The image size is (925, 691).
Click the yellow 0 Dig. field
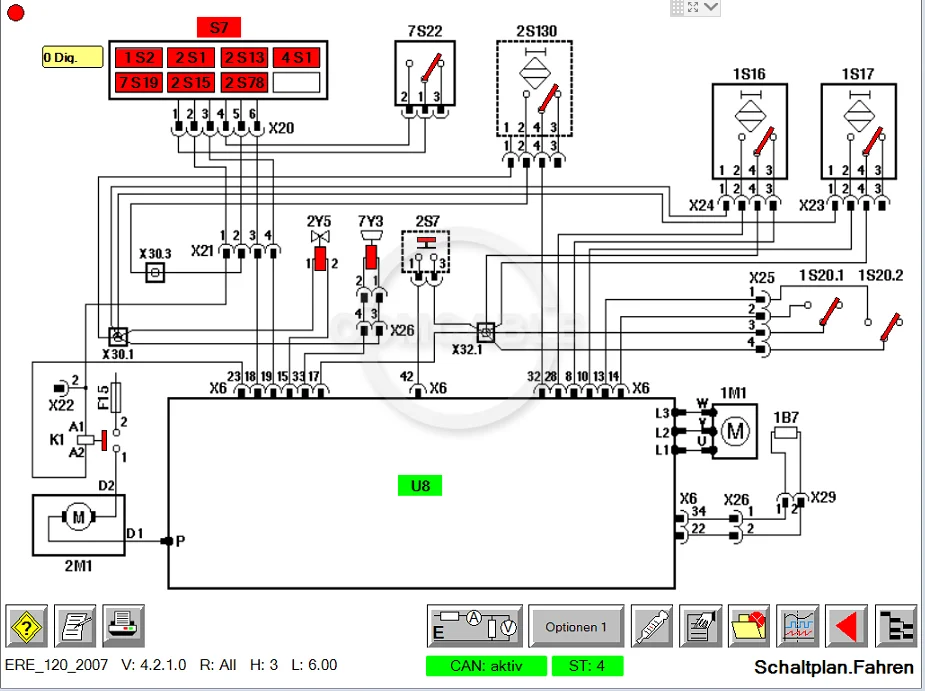coord(73,57)
